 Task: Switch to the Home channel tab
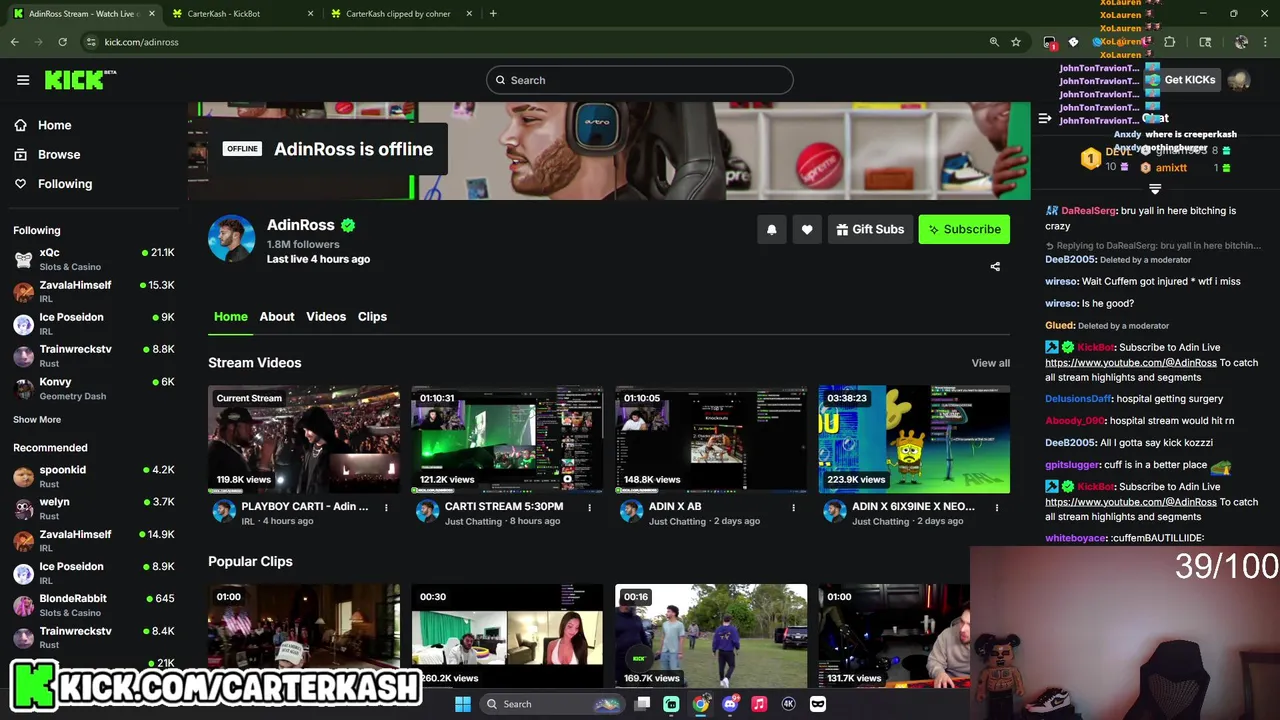coord(230,317)
